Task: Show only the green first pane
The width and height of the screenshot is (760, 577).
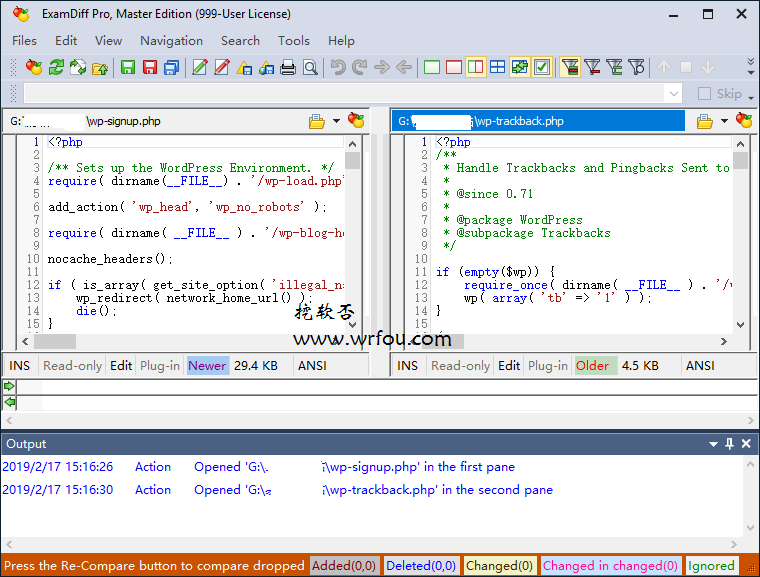Action: [432, 67]
